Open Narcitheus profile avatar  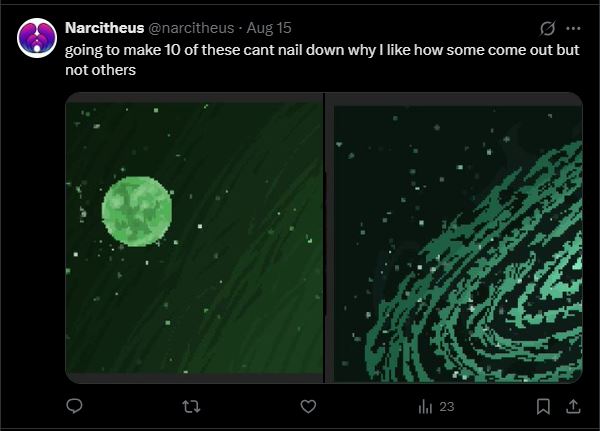tap(37, 38)
